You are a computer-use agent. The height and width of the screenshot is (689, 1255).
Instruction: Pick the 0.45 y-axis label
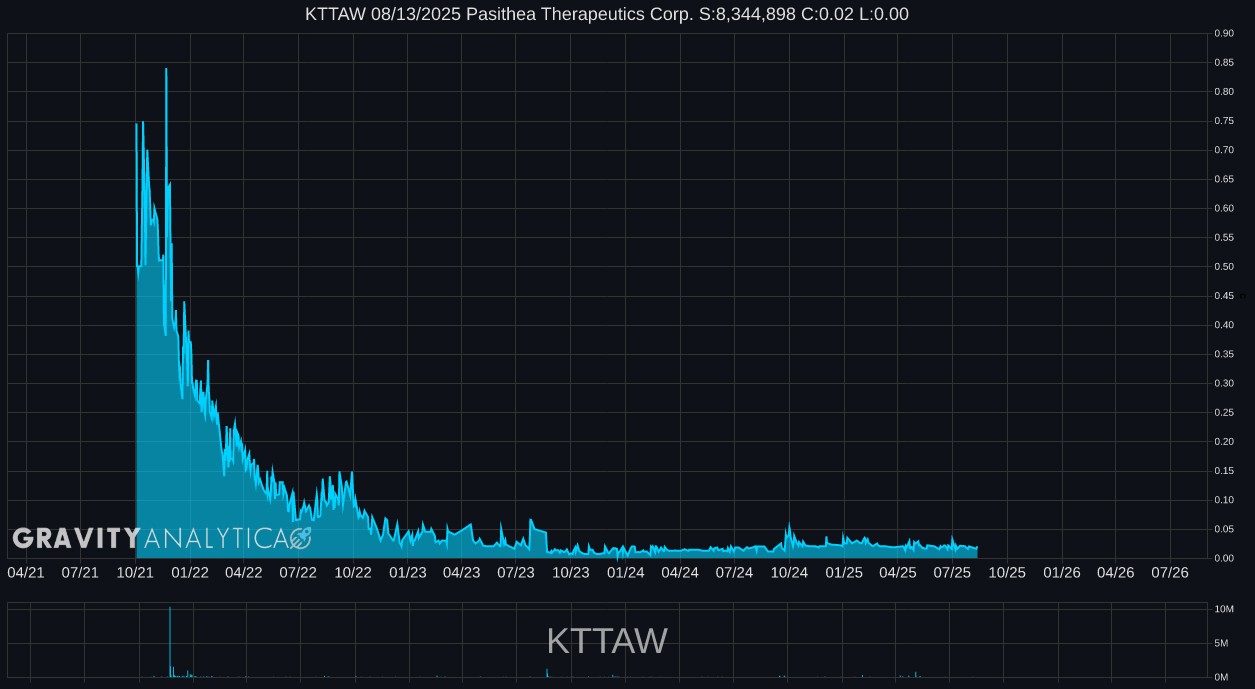click(x=1224, y=296)
